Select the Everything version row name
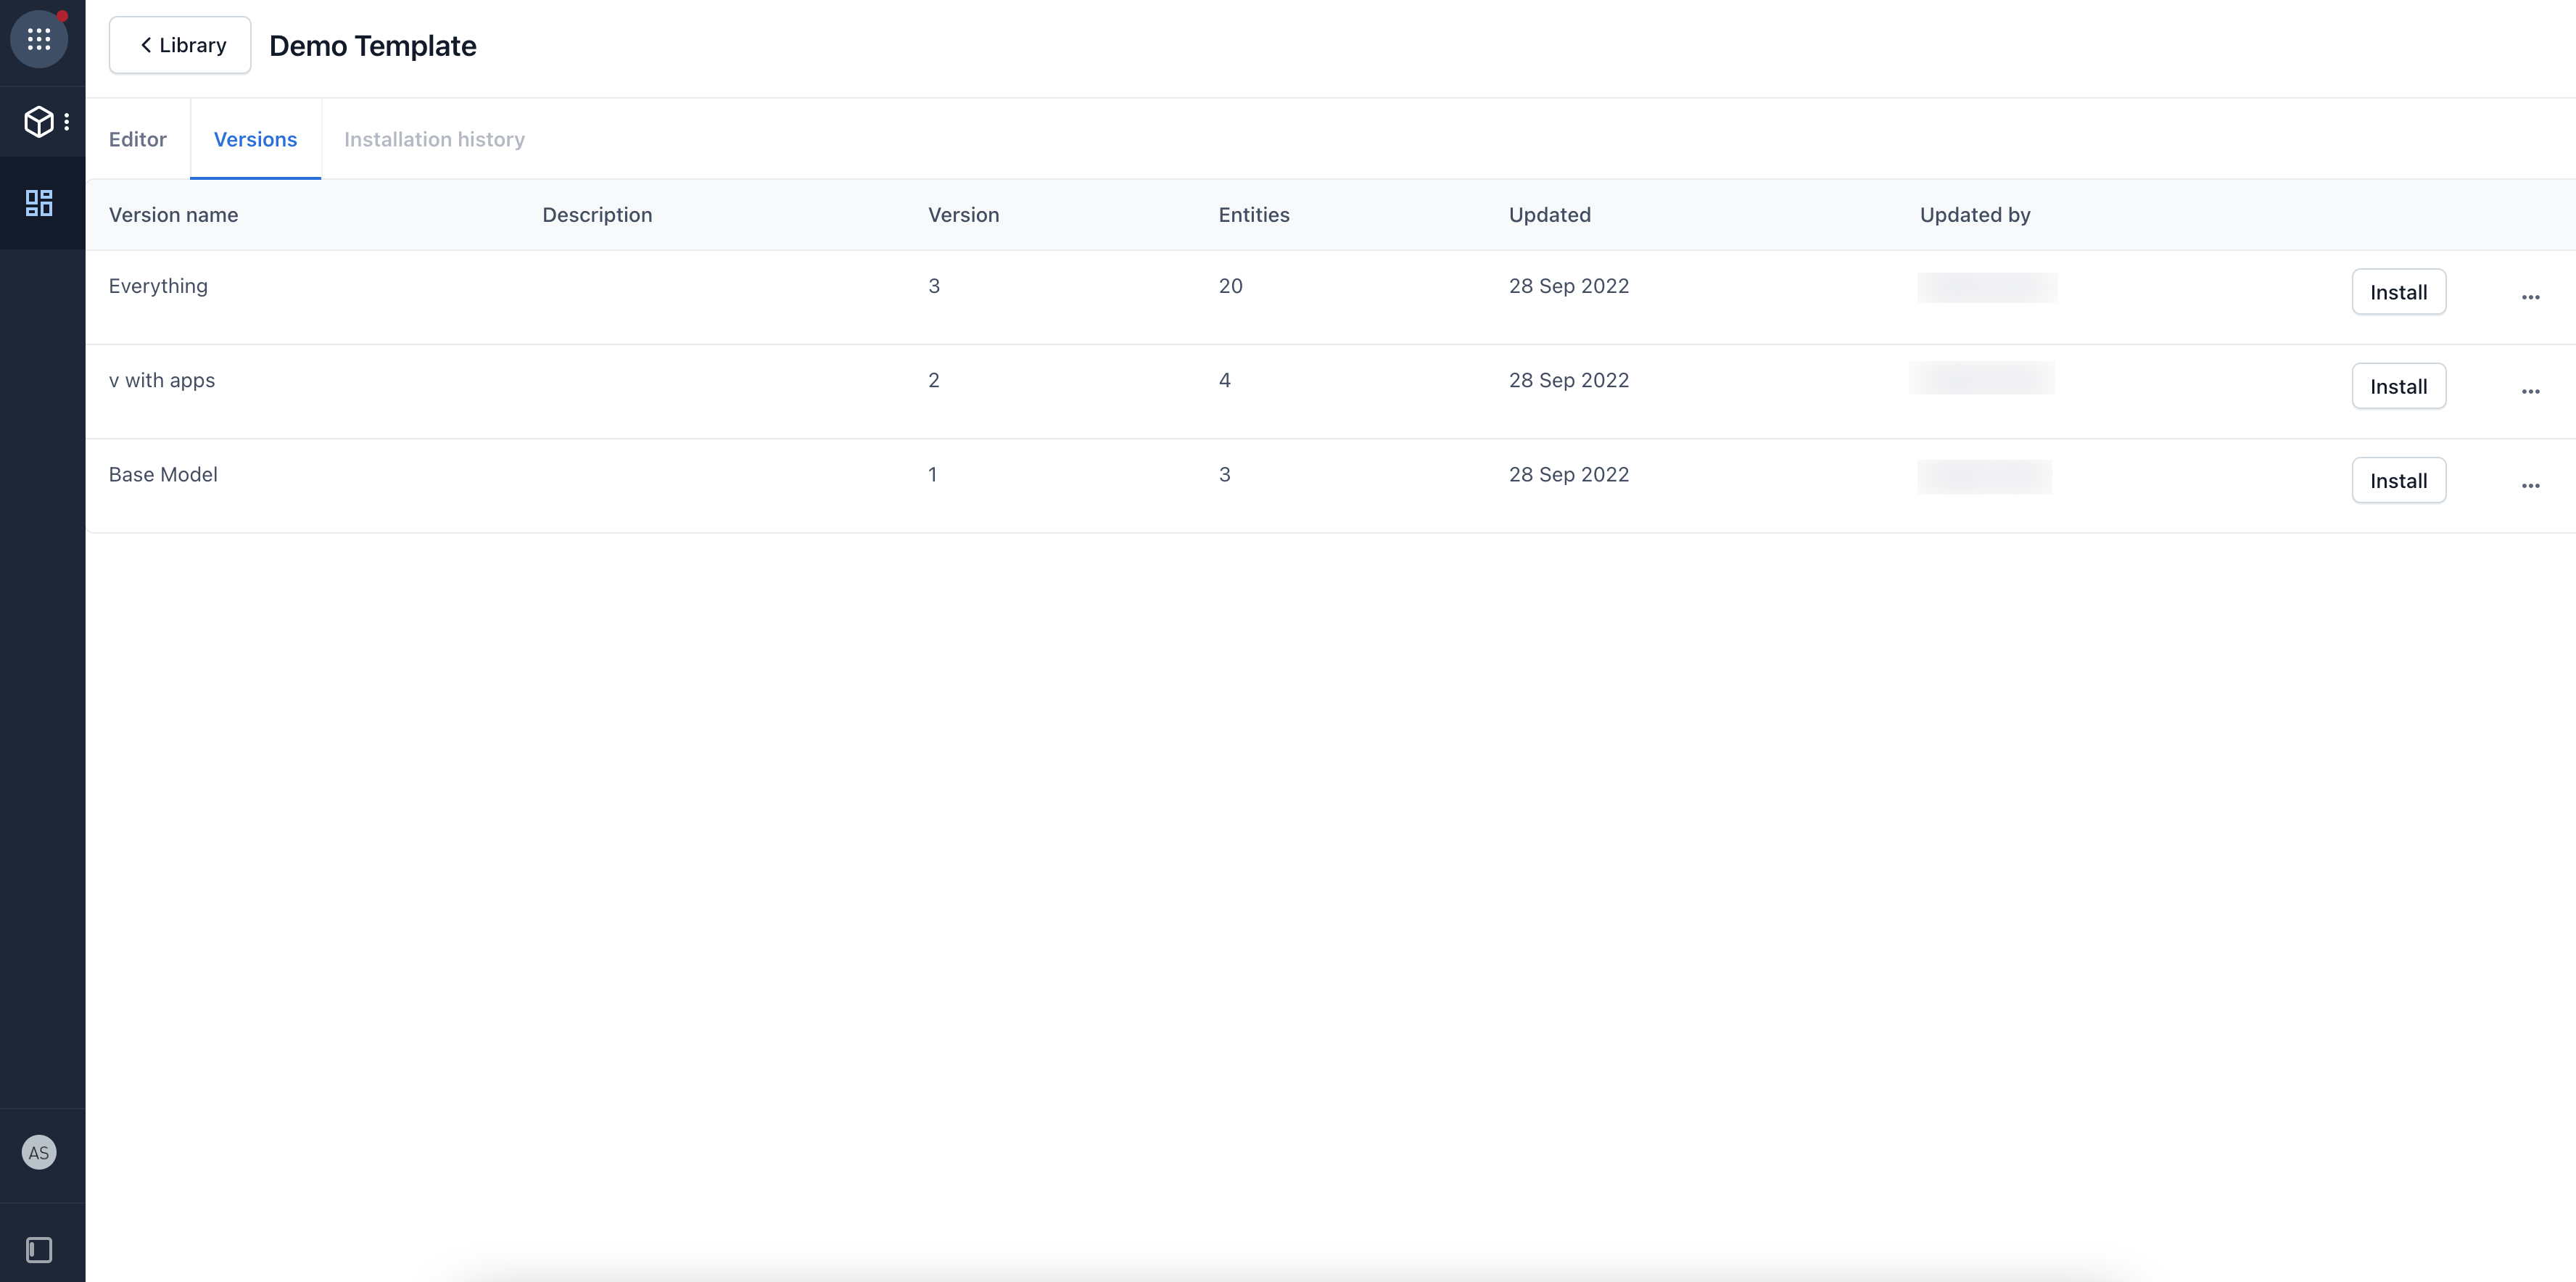This screenshot has height=1282, width=2576. coord(158,286)
